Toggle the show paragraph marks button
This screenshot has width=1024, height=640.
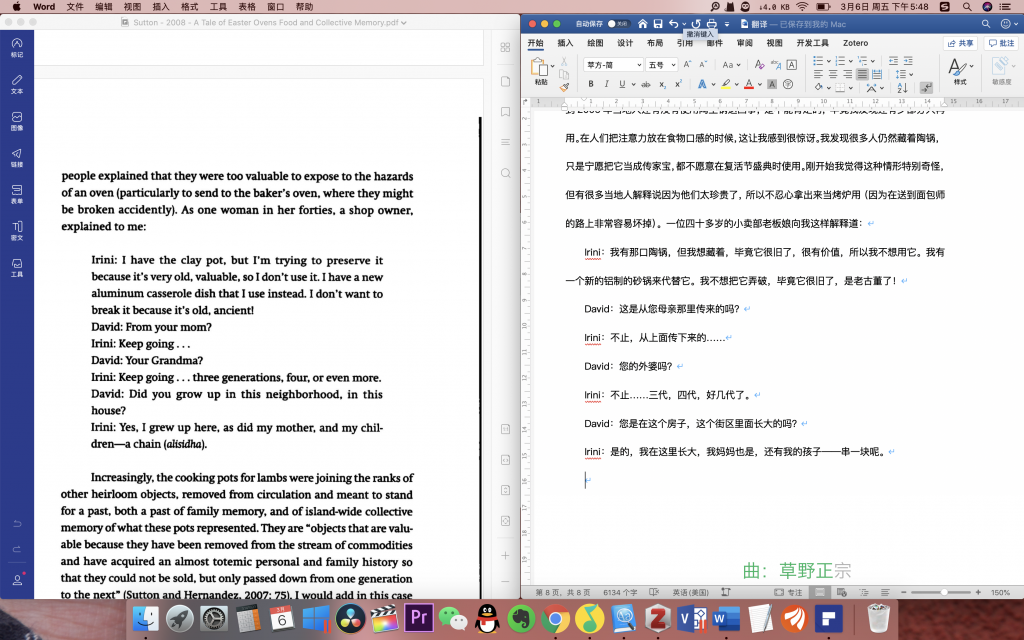pyautogui.click(x=926, y=88)
